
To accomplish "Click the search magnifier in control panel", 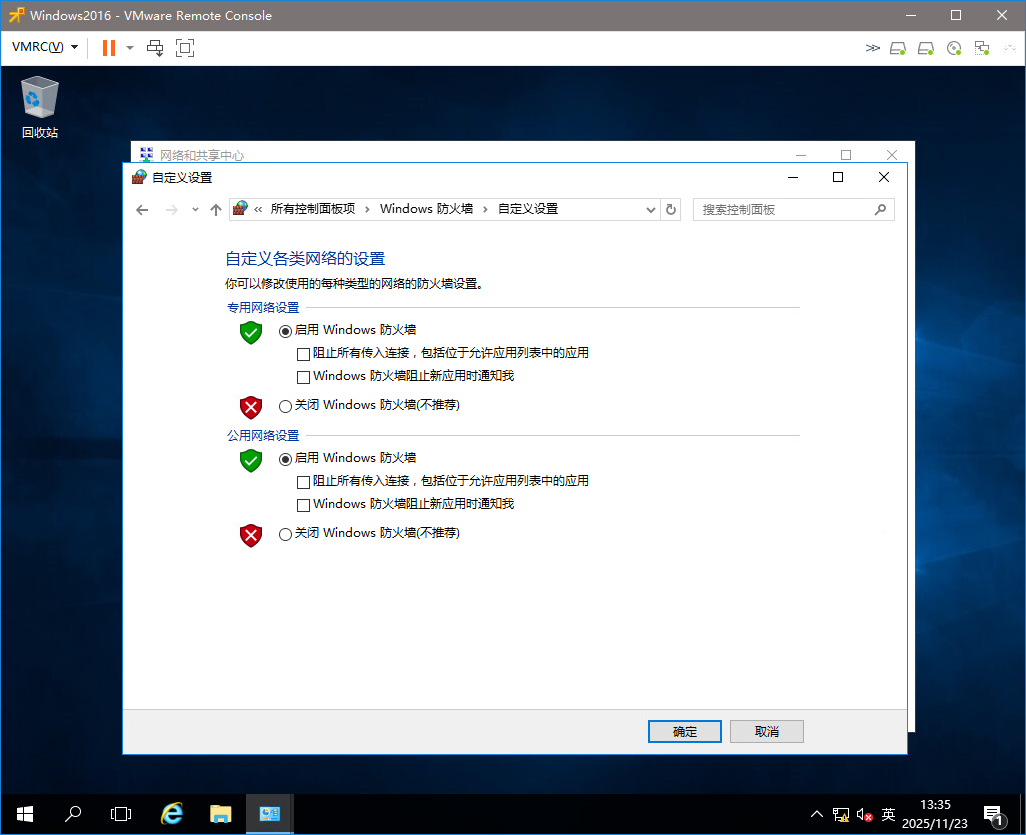I will pos(881,209).
